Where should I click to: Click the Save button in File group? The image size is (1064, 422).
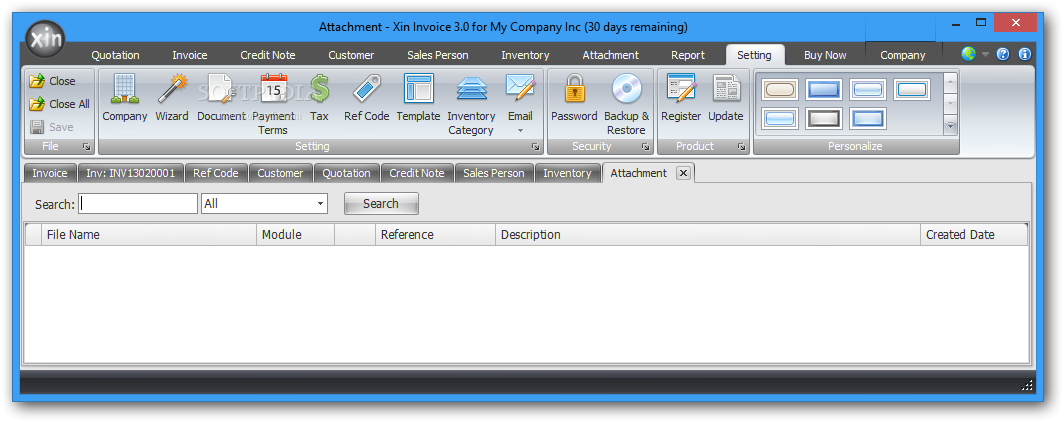pos(52,127)
